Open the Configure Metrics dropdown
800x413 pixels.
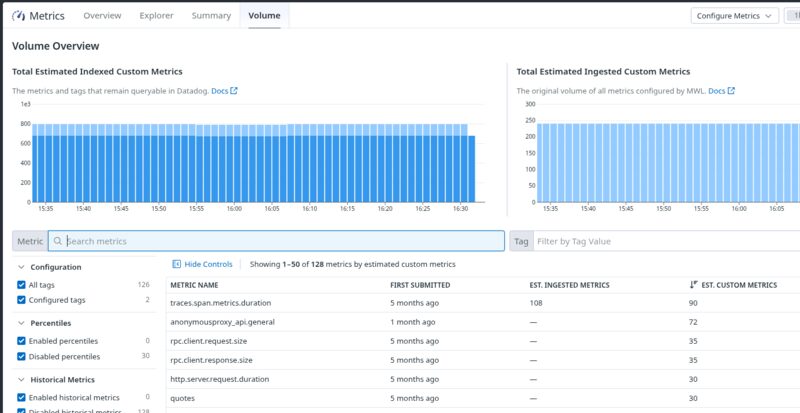point(735,16)
